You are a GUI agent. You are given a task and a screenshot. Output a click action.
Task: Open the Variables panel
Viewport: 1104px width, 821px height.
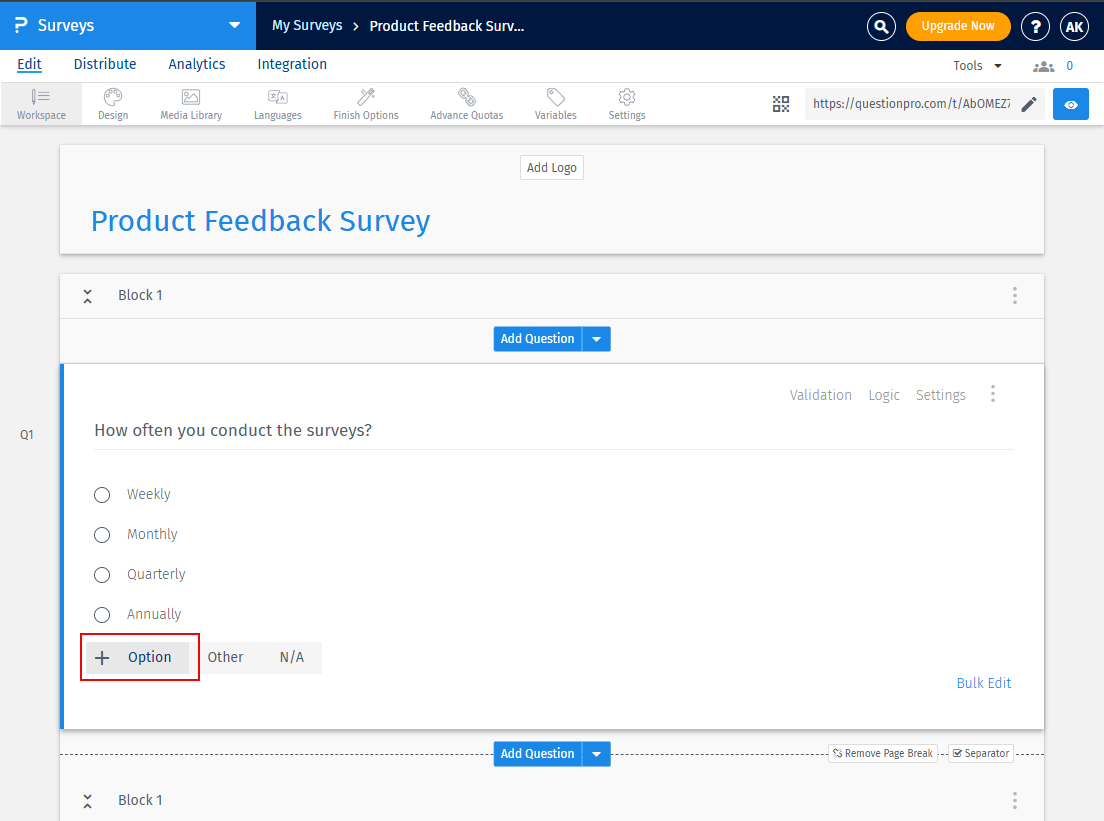[x=555, y=104]
